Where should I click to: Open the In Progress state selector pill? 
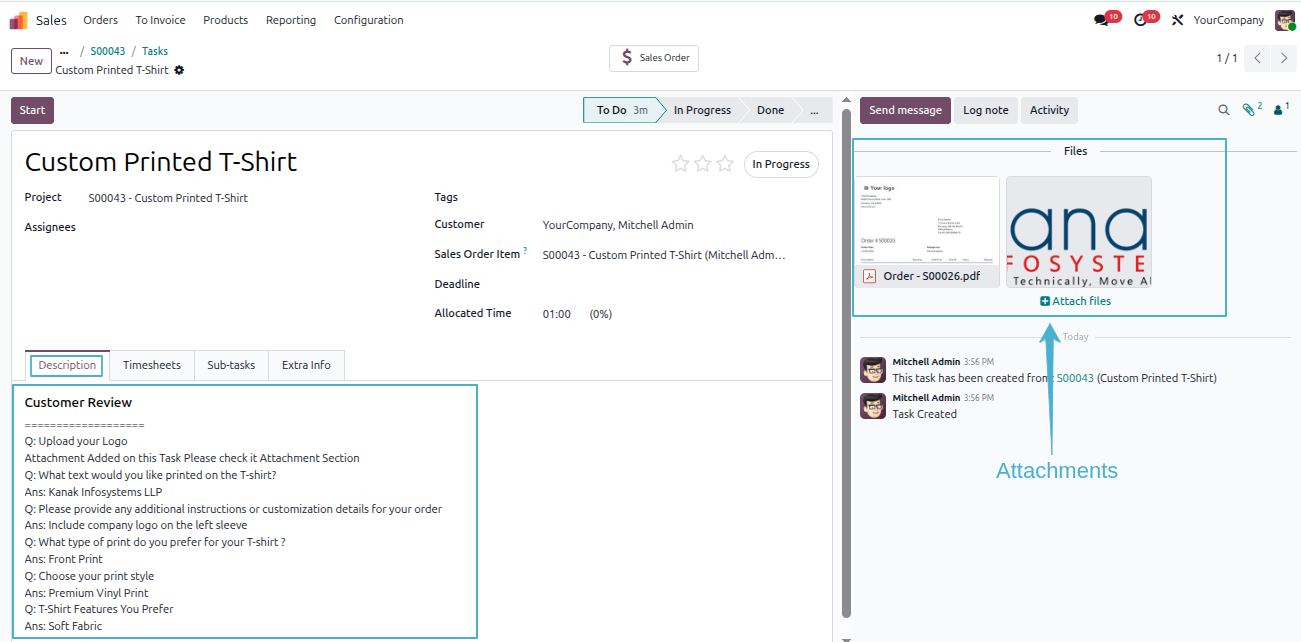click(781, 164)
